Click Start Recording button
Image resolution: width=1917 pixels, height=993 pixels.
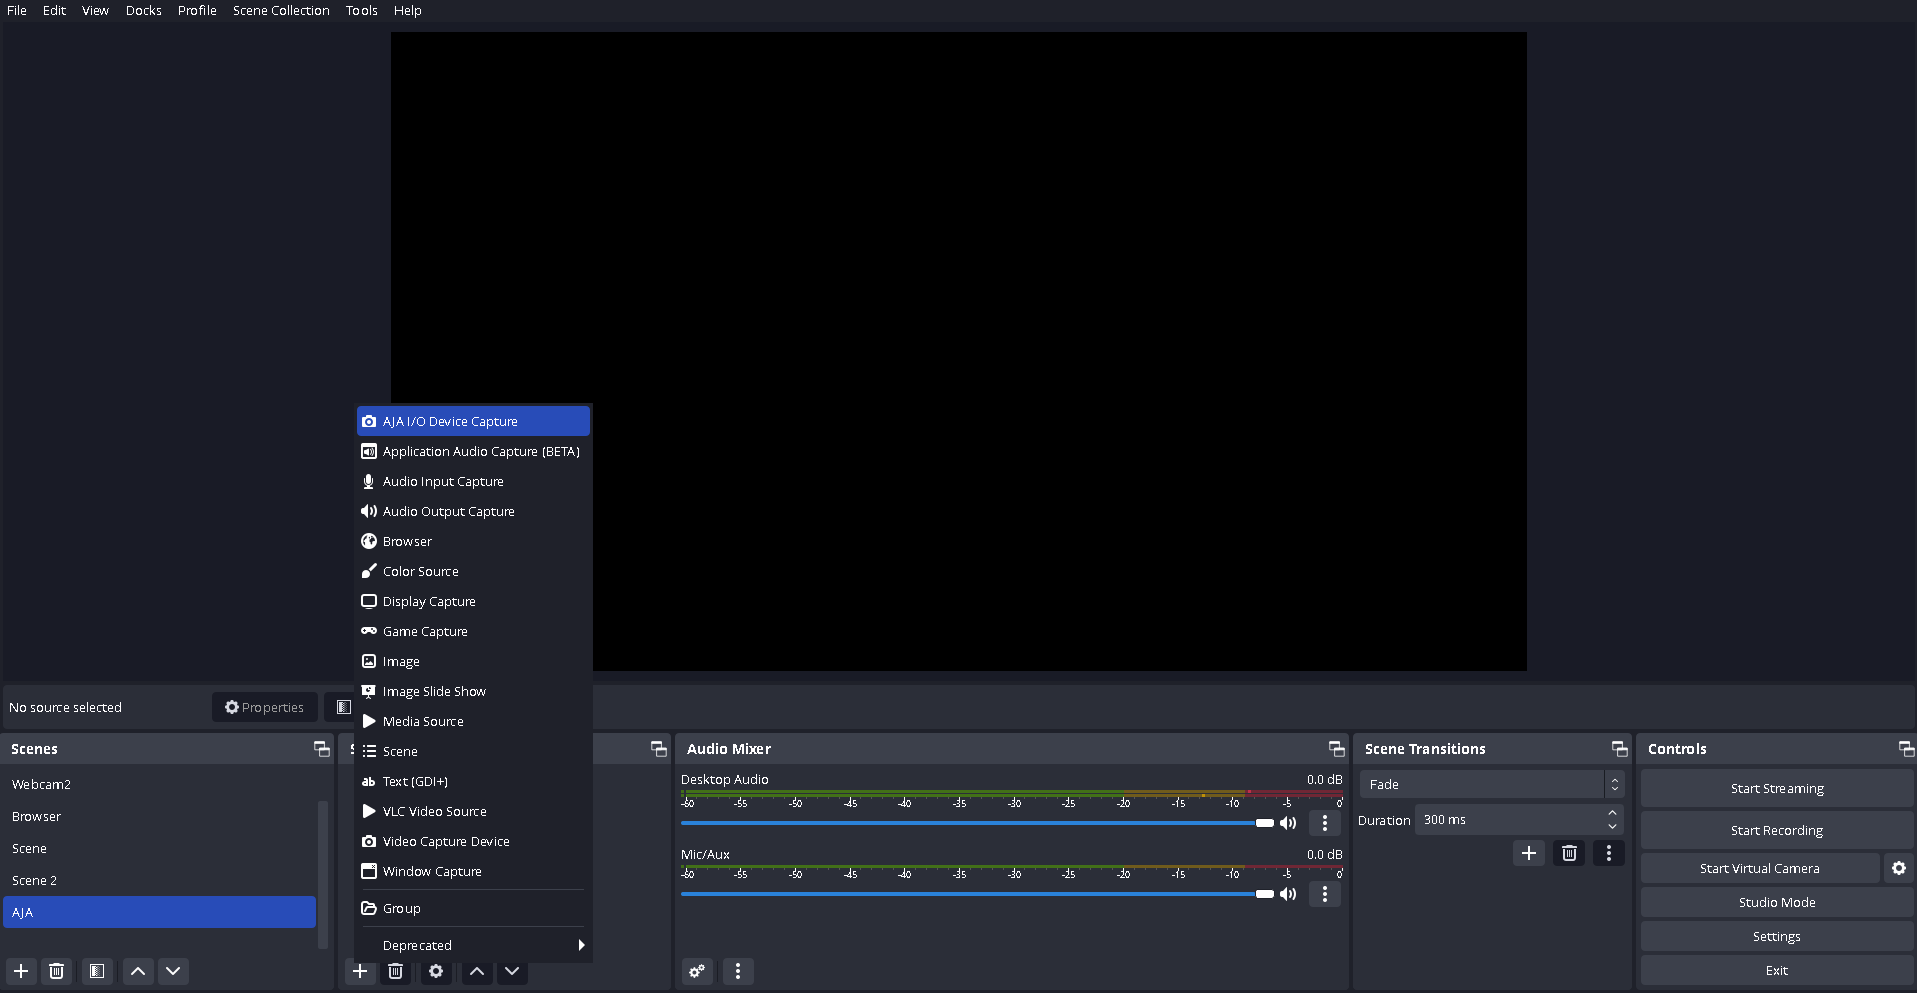click(x=1776, y=830)
